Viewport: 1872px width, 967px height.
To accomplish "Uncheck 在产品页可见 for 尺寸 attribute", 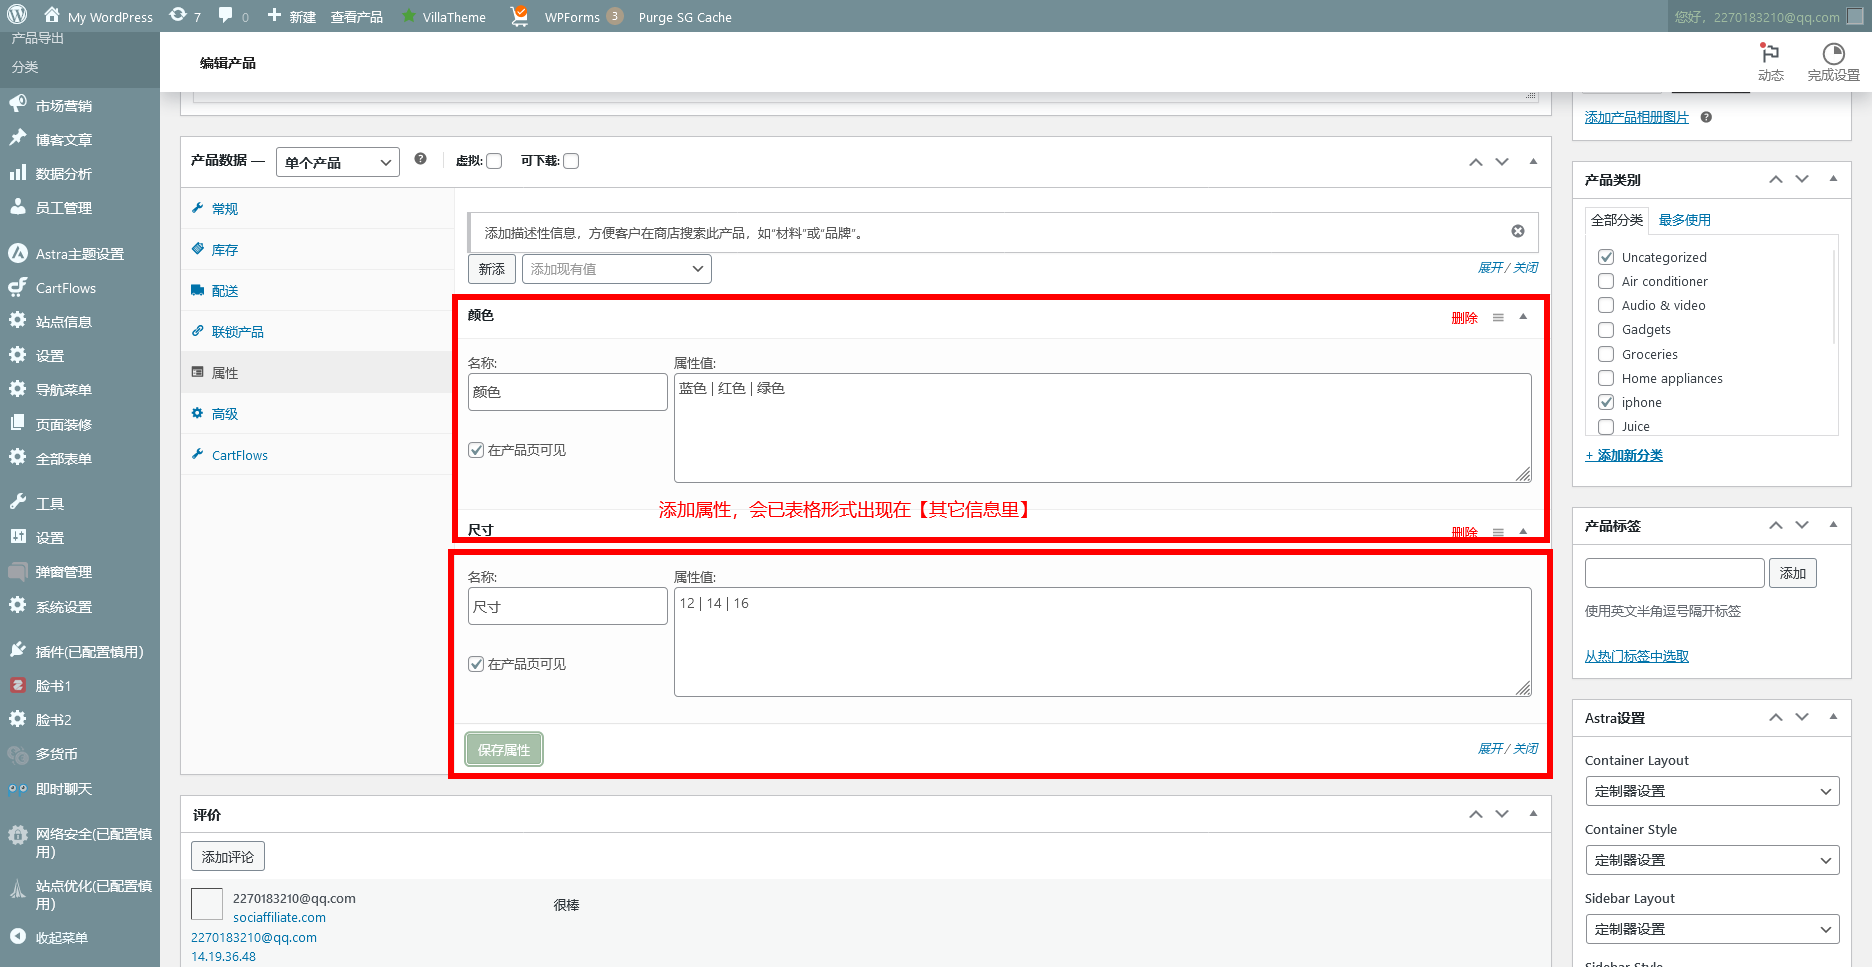I will point(476,664).
